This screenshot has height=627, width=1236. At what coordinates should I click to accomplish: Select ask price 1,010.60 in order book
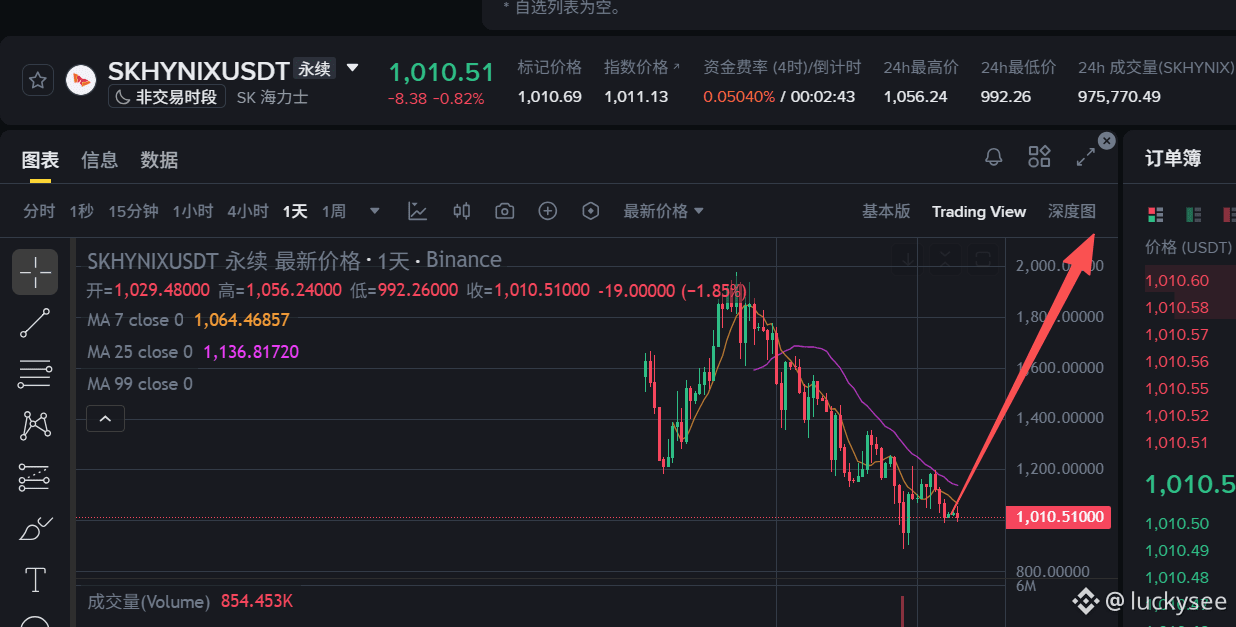coord(1177,281)
